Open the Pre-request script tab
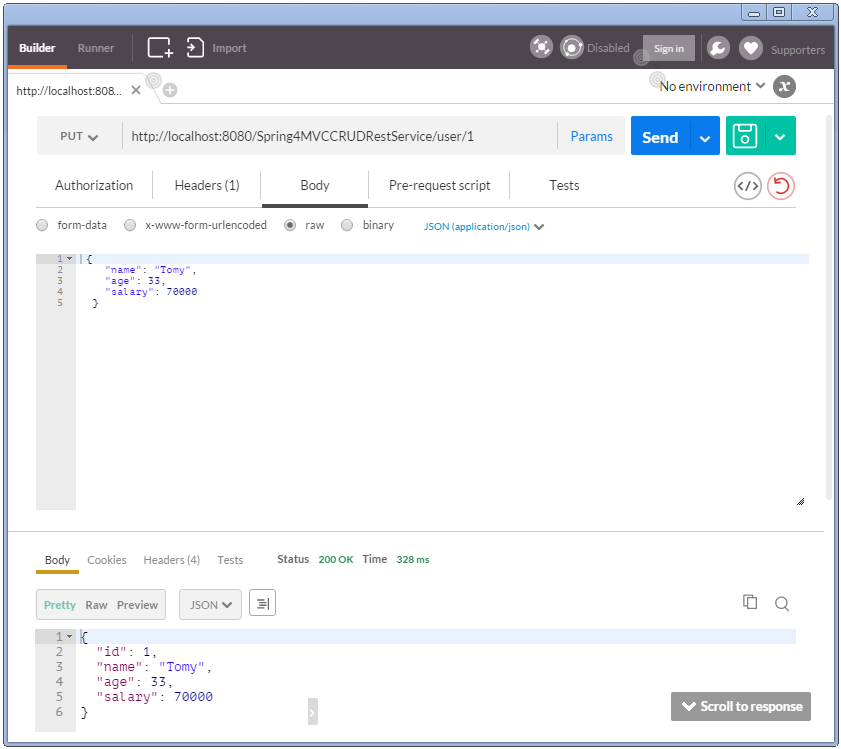841x749 pixels. coord(440,186)
